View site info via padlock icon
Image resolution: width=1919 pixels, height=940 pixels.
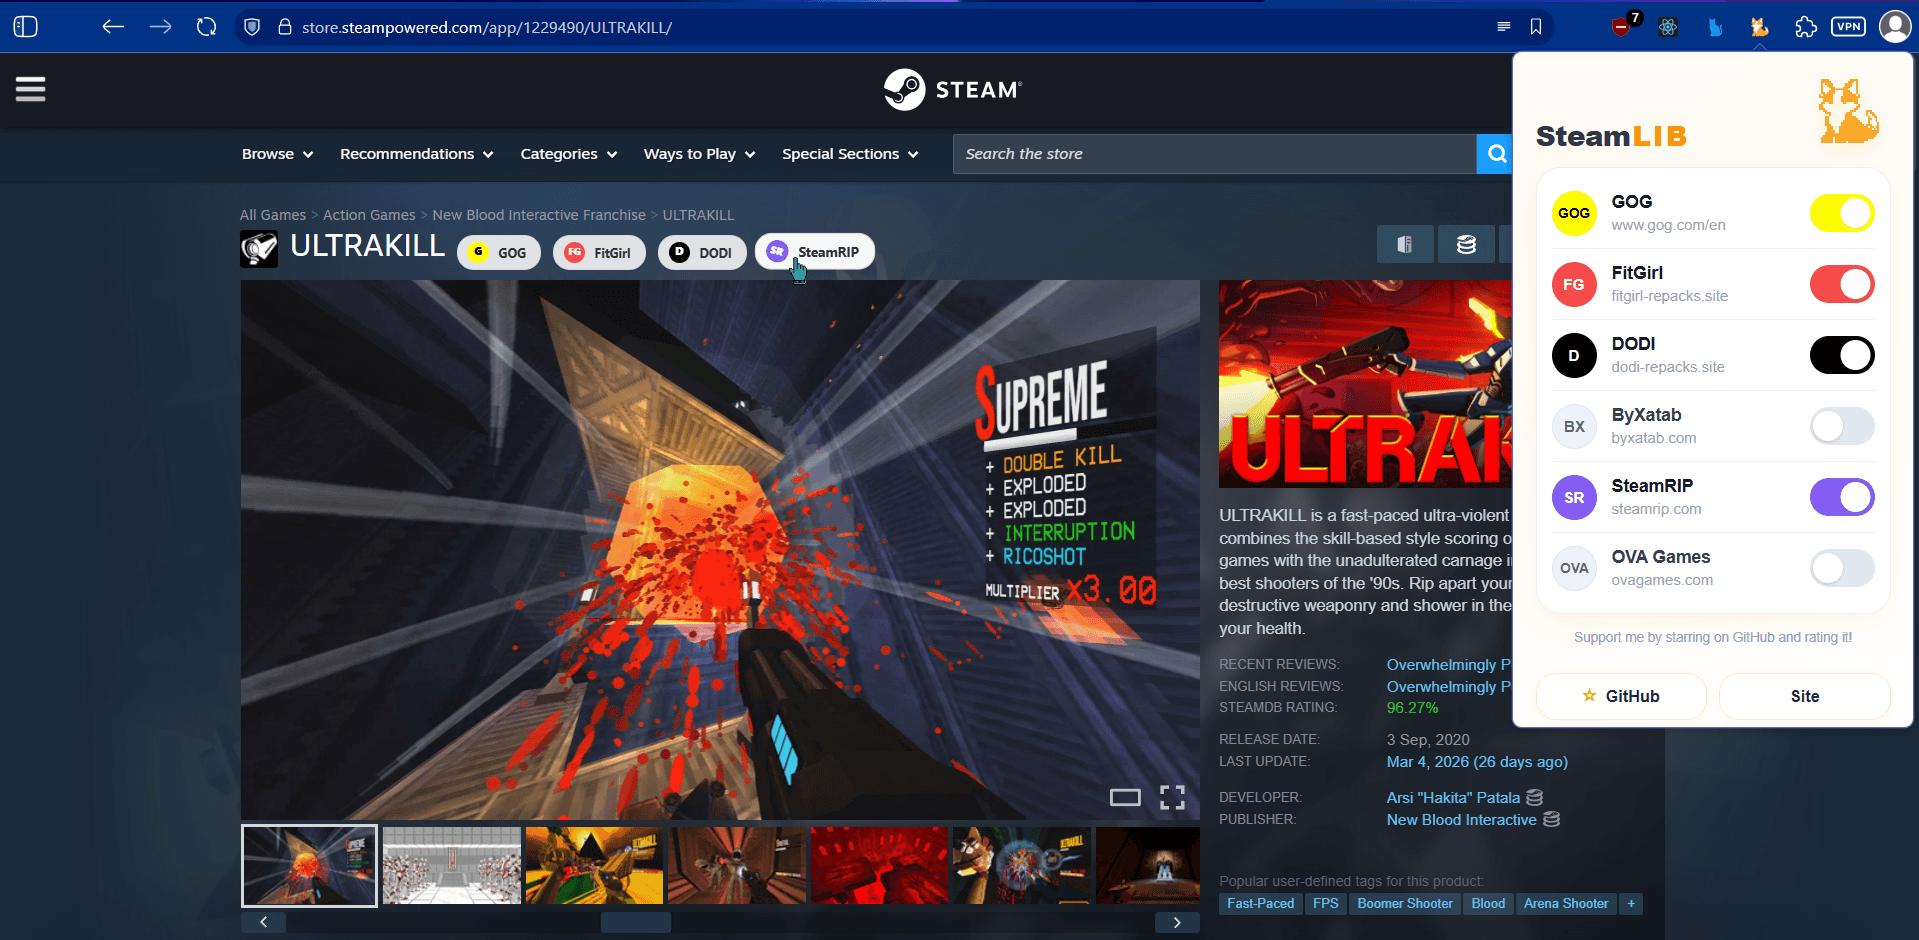pos(284,27)
